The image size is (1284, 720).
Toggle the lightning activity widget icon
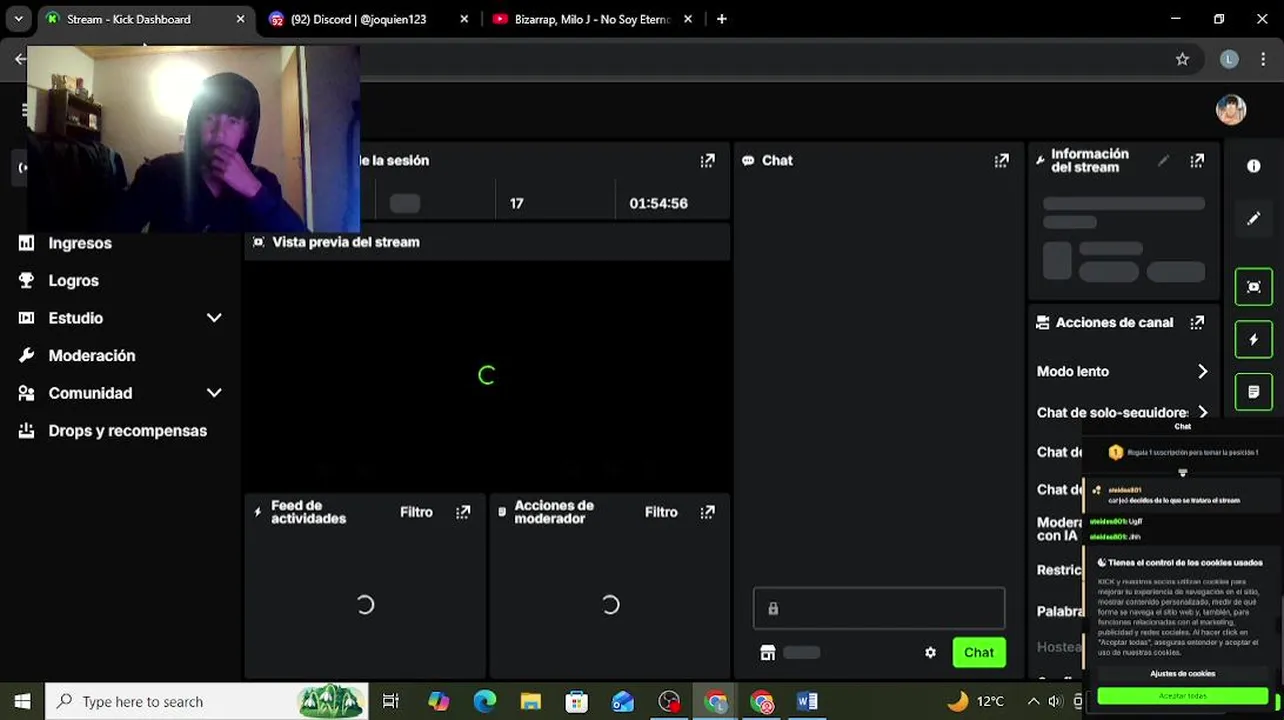tap(1253, 339)
